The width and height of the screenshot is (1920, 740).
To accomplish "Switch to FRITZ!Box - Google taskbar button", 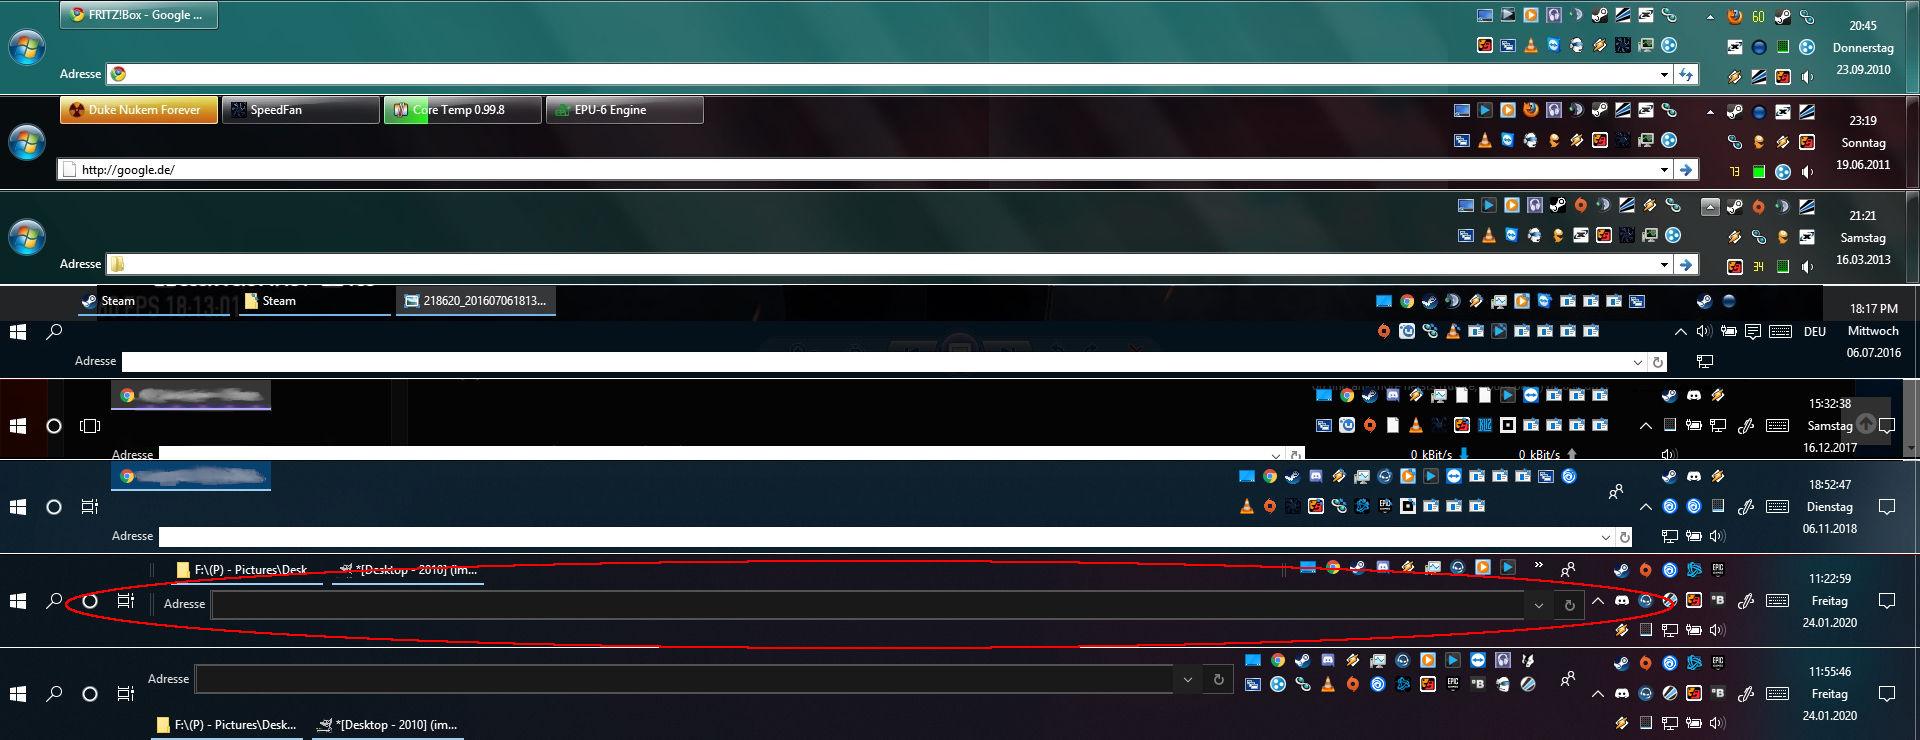I will pos(139,15).
